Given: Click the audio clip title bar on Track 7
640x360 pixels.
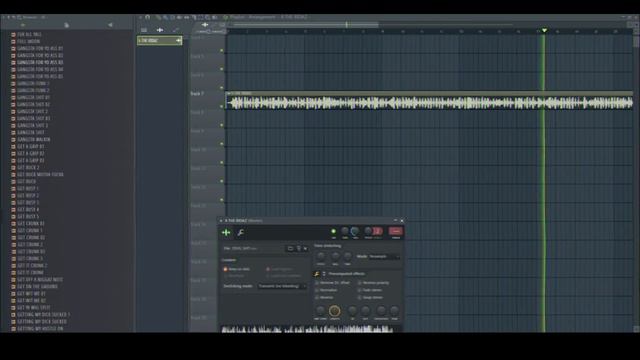Looking at the screenshot, I should (429, 93).
